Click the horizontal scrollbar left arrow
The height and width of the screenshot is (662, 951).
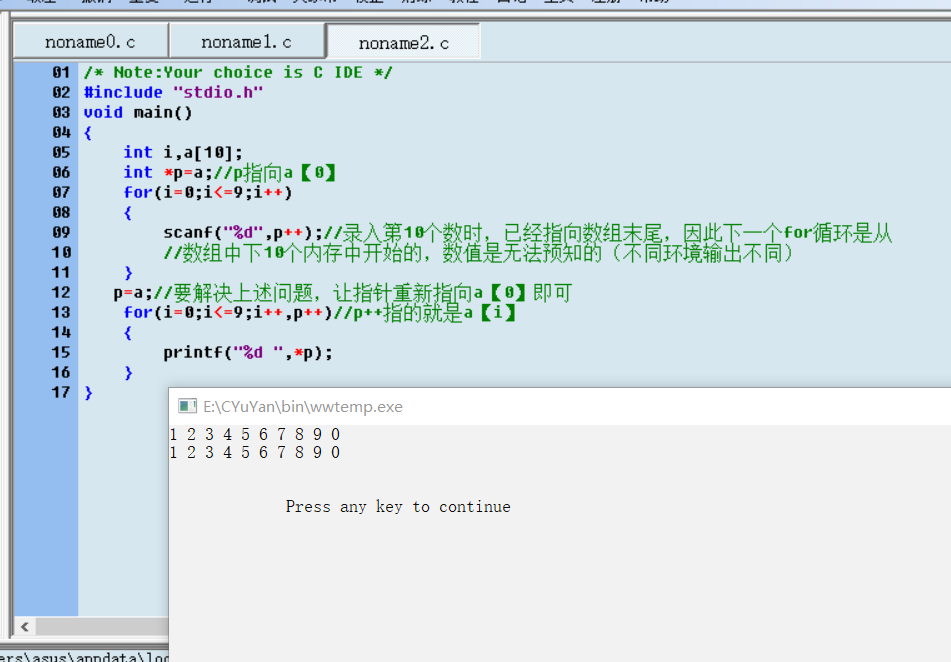click(25, 626)
